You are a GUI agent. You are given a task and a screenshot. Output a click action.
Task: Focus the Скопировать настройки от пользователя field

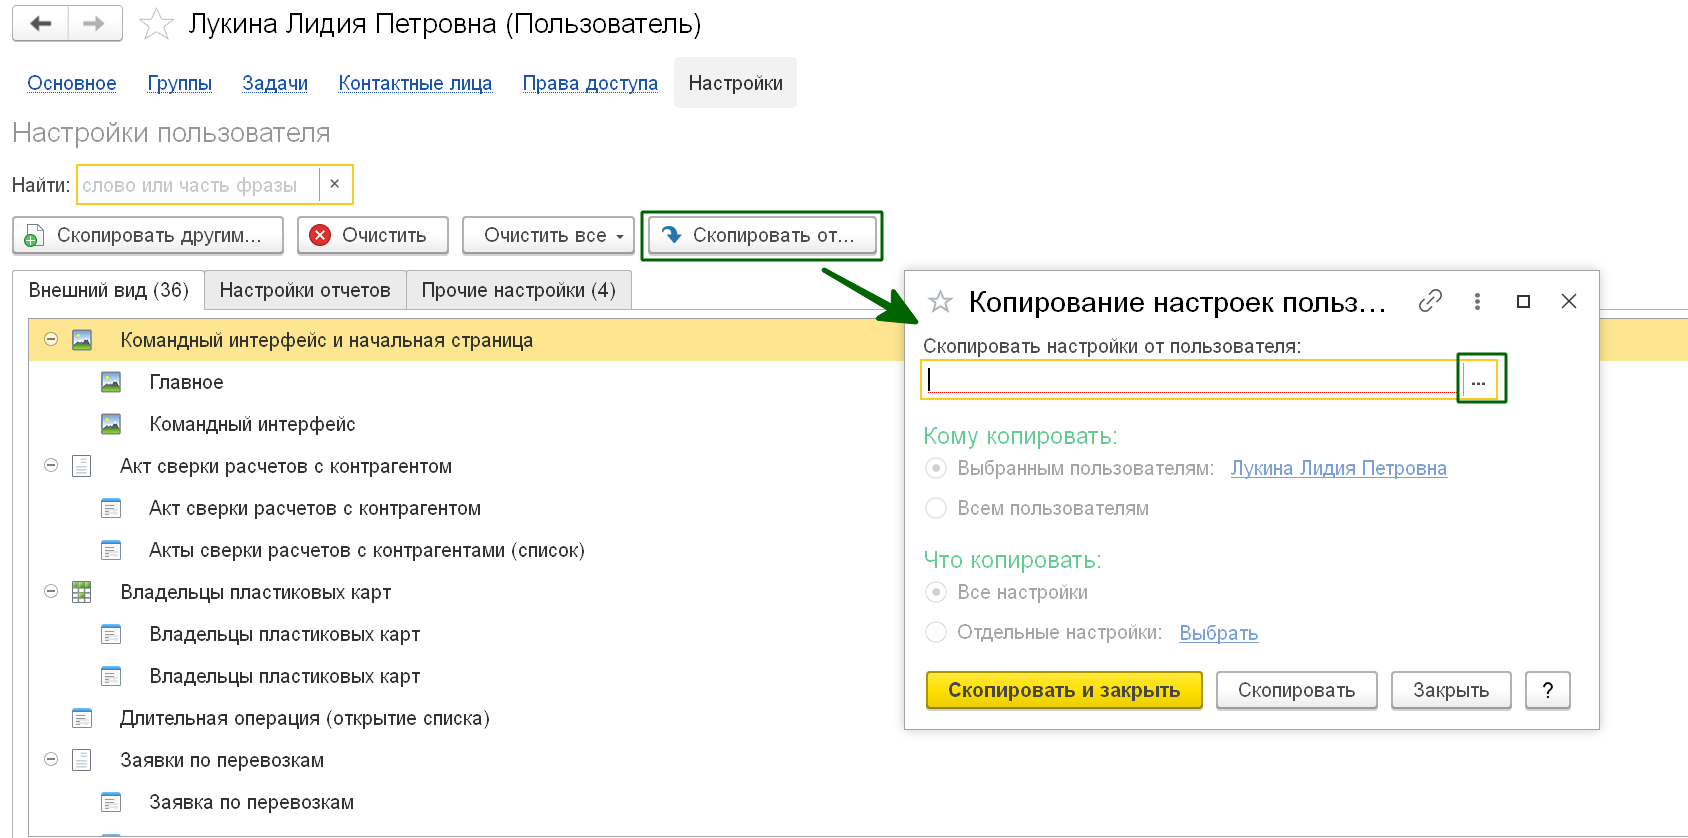(1191, 380)
